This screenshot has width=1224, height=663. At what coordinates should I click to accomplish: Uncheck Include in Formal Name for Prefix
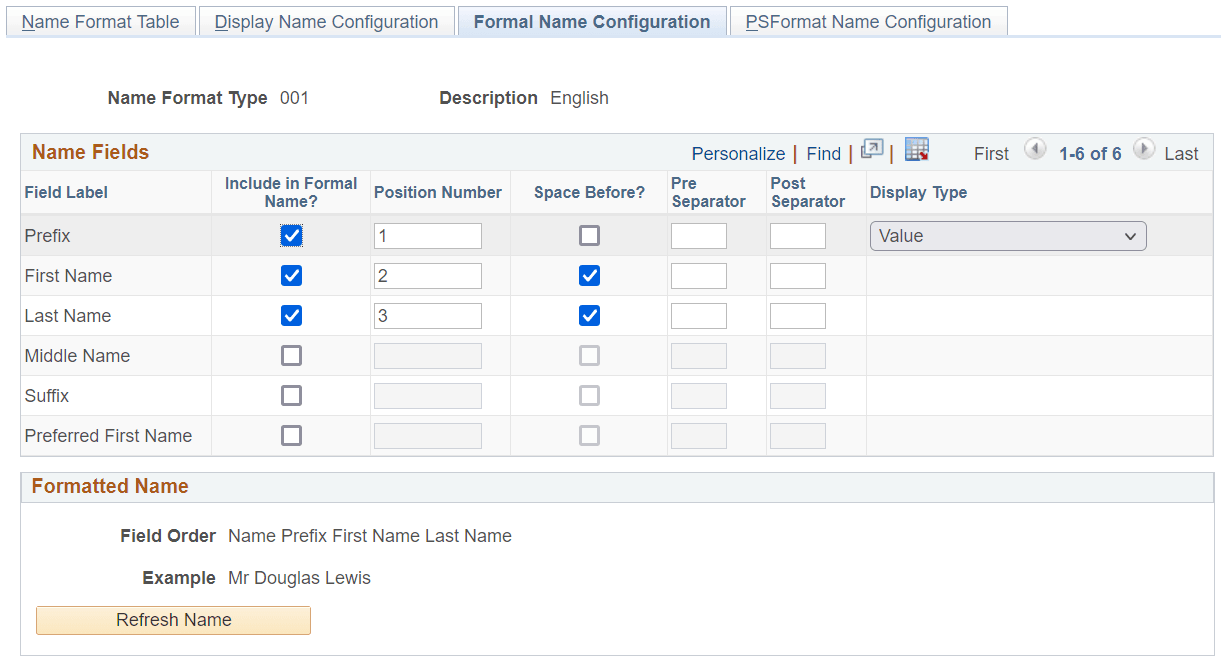pos(291,235)
